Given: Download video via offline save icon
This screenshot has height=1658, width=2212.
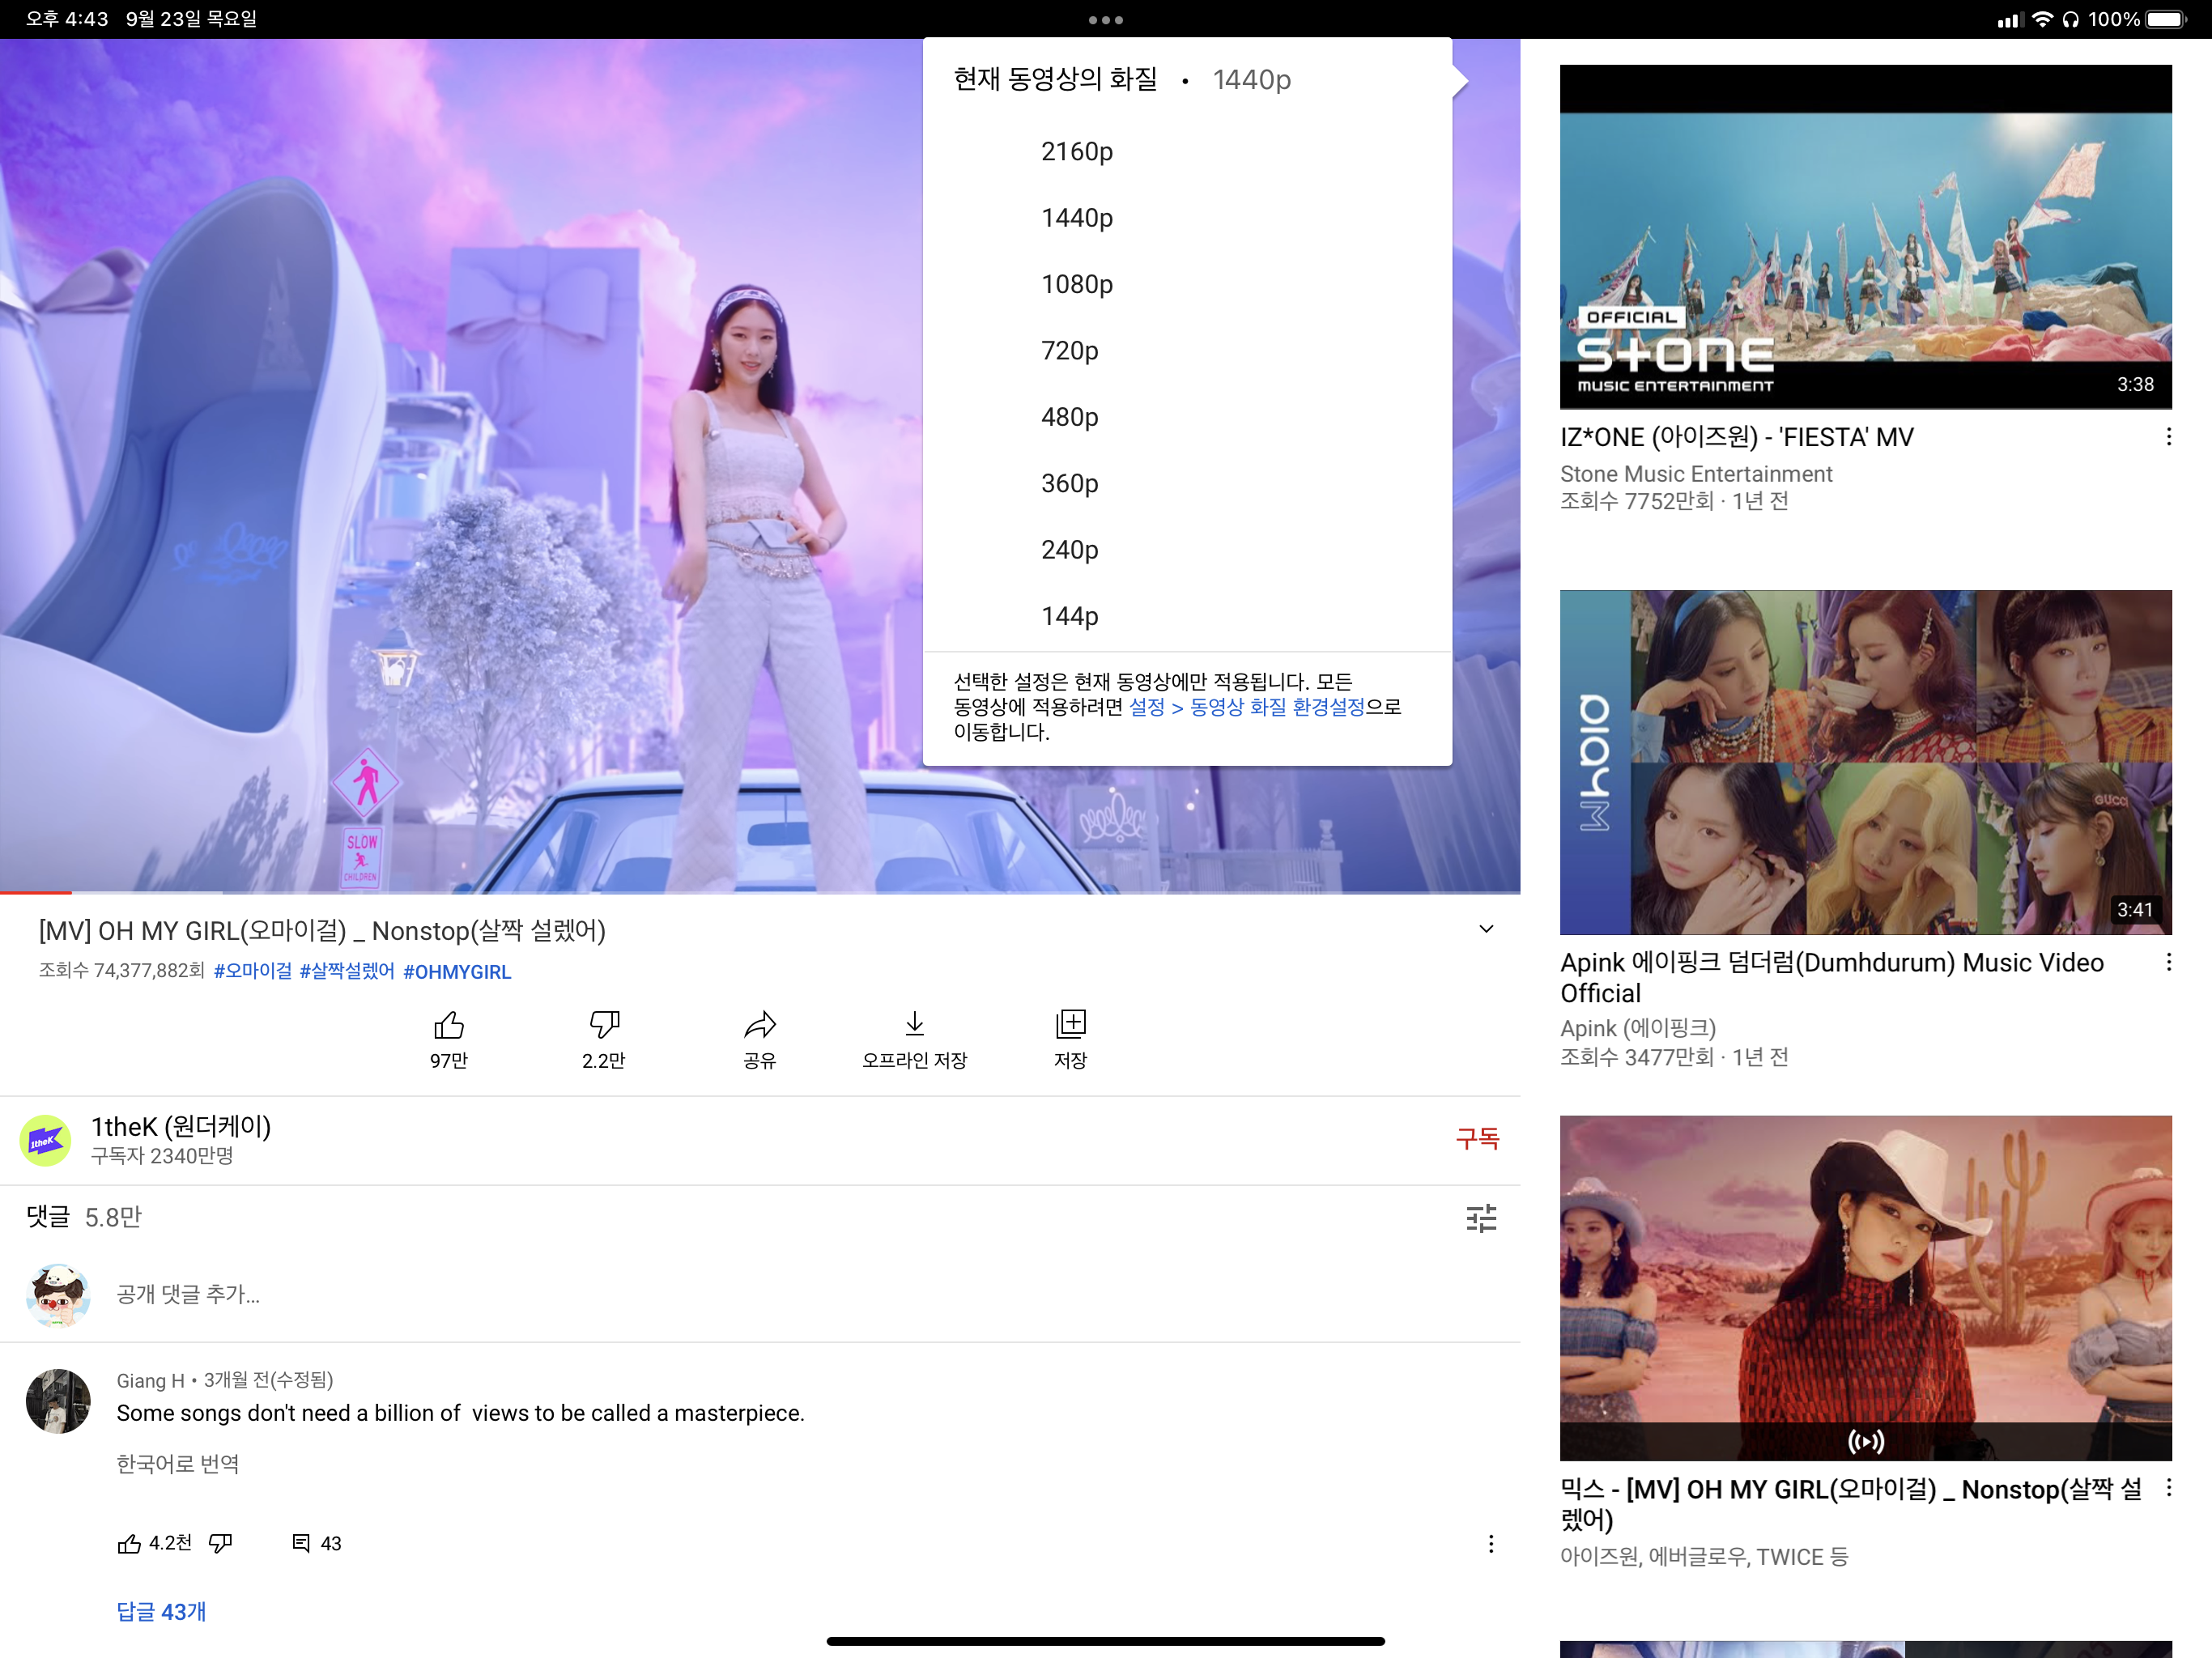Looking at the screenshot, I should click(x=914, y=1025).
